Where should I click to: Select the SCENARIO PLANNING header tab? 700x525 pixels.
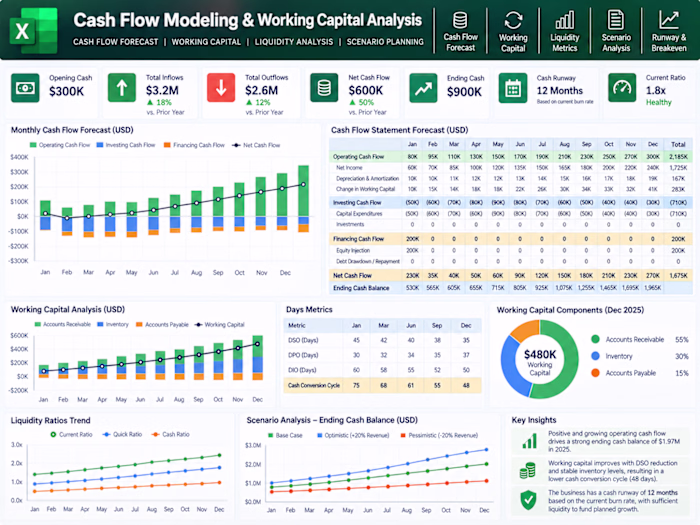[385, 42]
